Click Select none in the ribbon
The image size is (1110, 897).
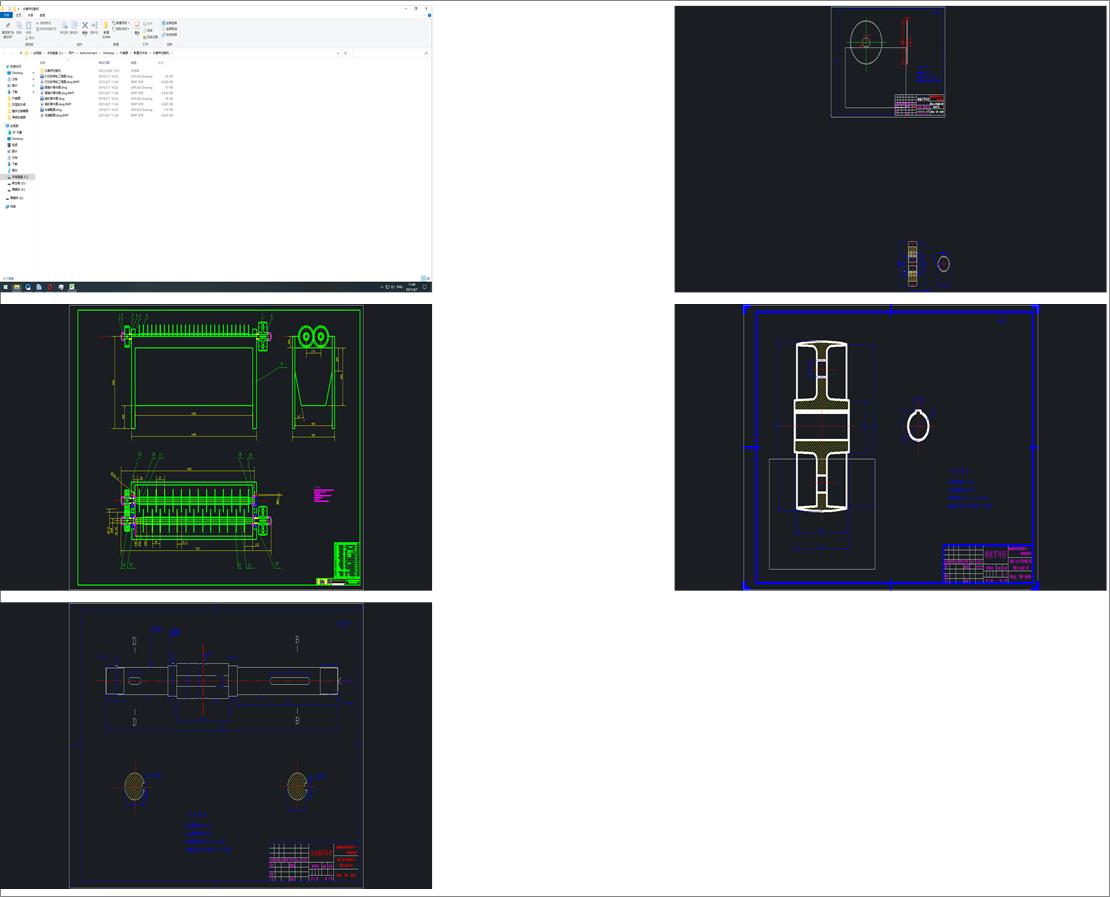[x=169, y=28]
